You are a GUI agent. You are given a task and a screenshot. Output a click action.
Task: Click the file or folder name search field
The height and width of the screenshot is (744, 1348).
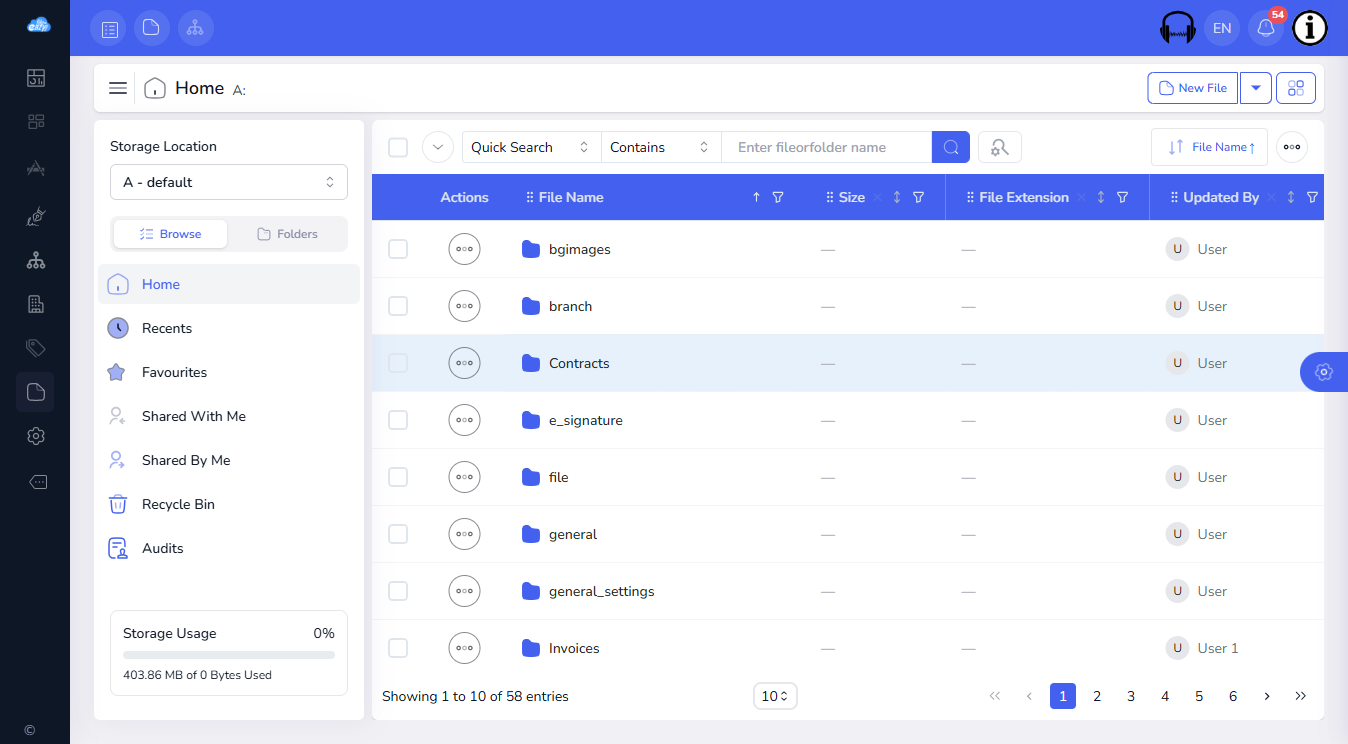tap(827, 147)
